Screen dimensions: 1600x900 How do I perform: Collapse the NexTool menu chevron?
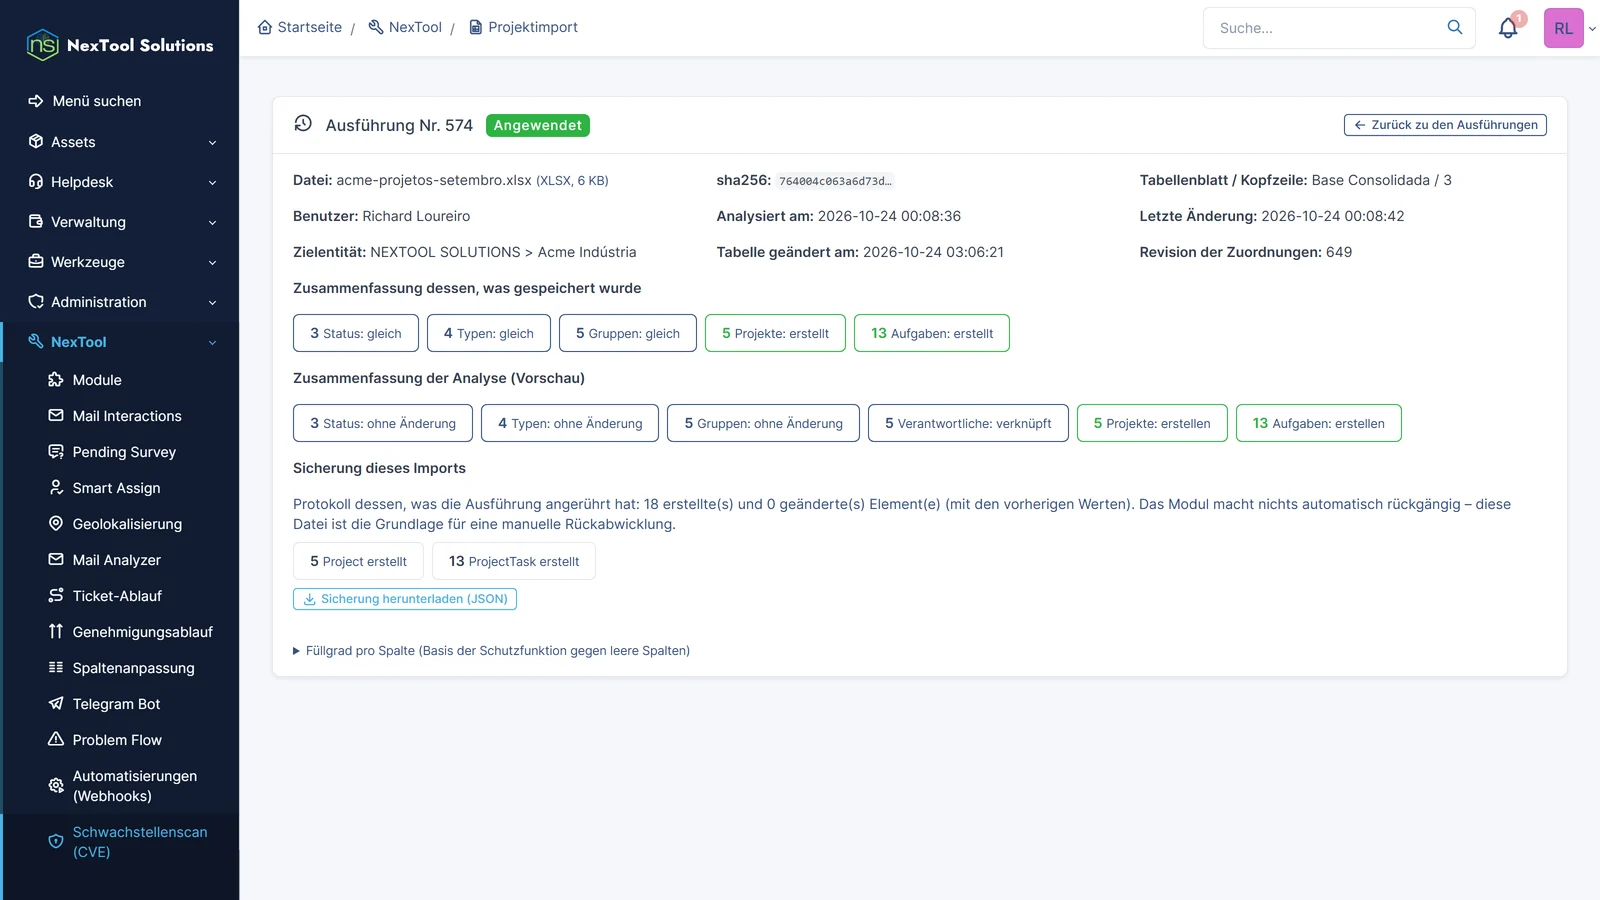[x=212, y=343]
